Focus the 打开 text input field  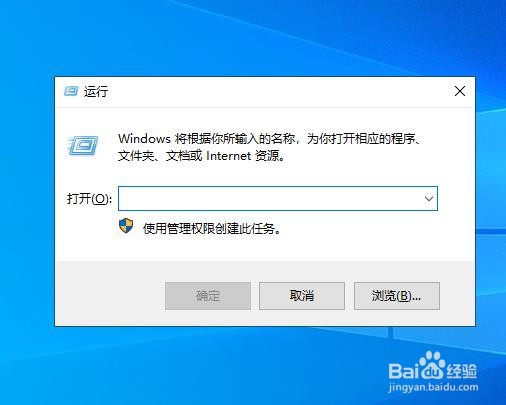[270, 199]
